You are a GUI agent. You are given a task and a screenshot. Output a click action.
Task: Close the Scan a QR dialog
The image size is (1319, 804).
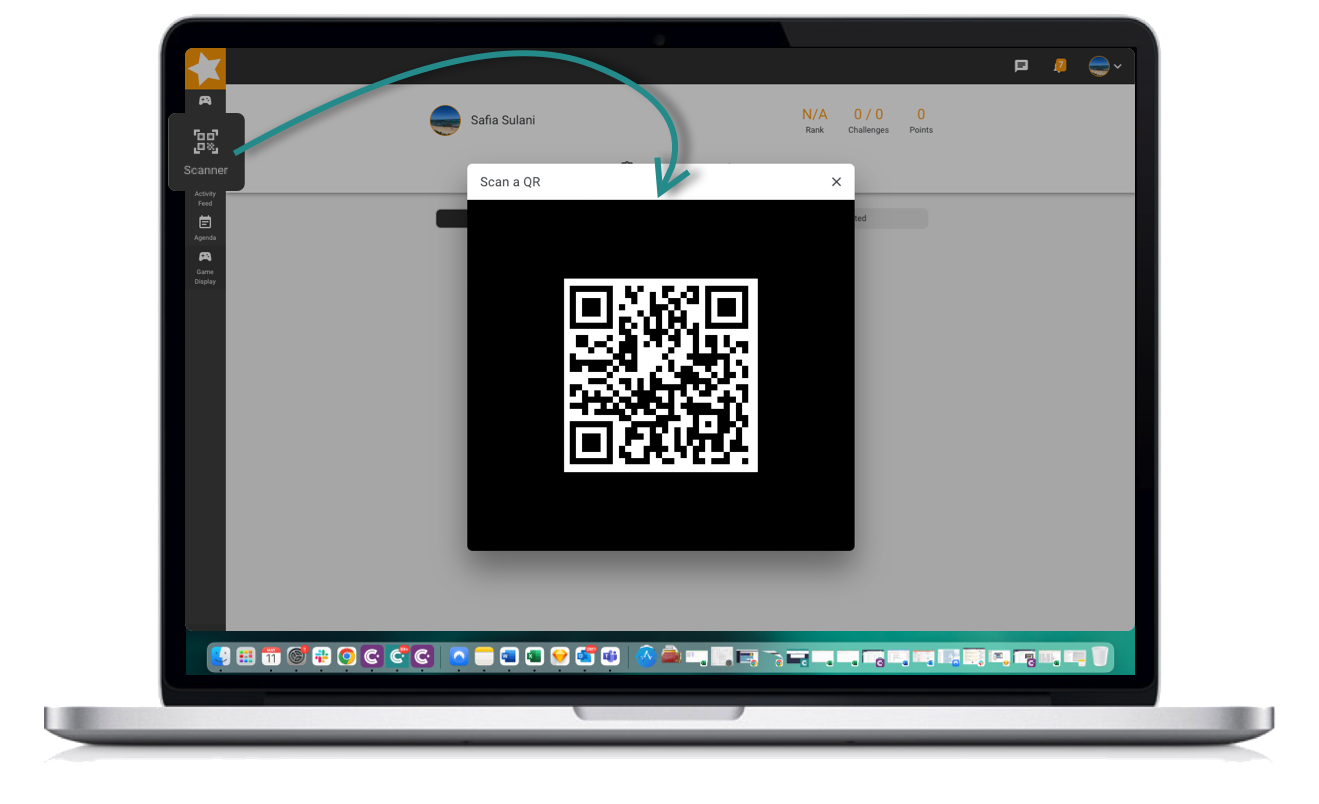tap(836, 182)
